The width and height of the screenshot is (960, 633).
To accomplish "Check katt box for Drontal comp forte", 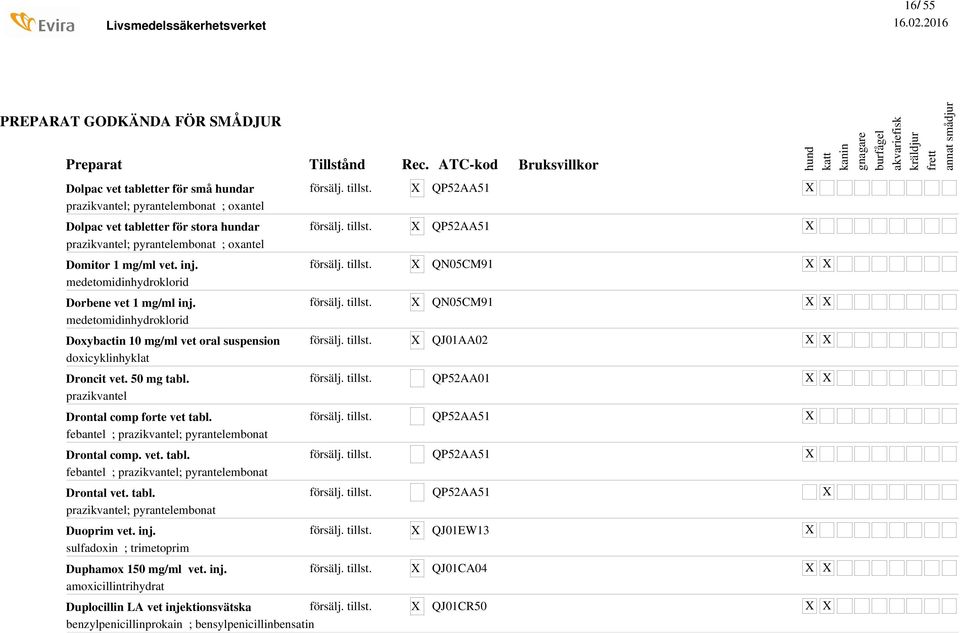I will coord(827,416).
